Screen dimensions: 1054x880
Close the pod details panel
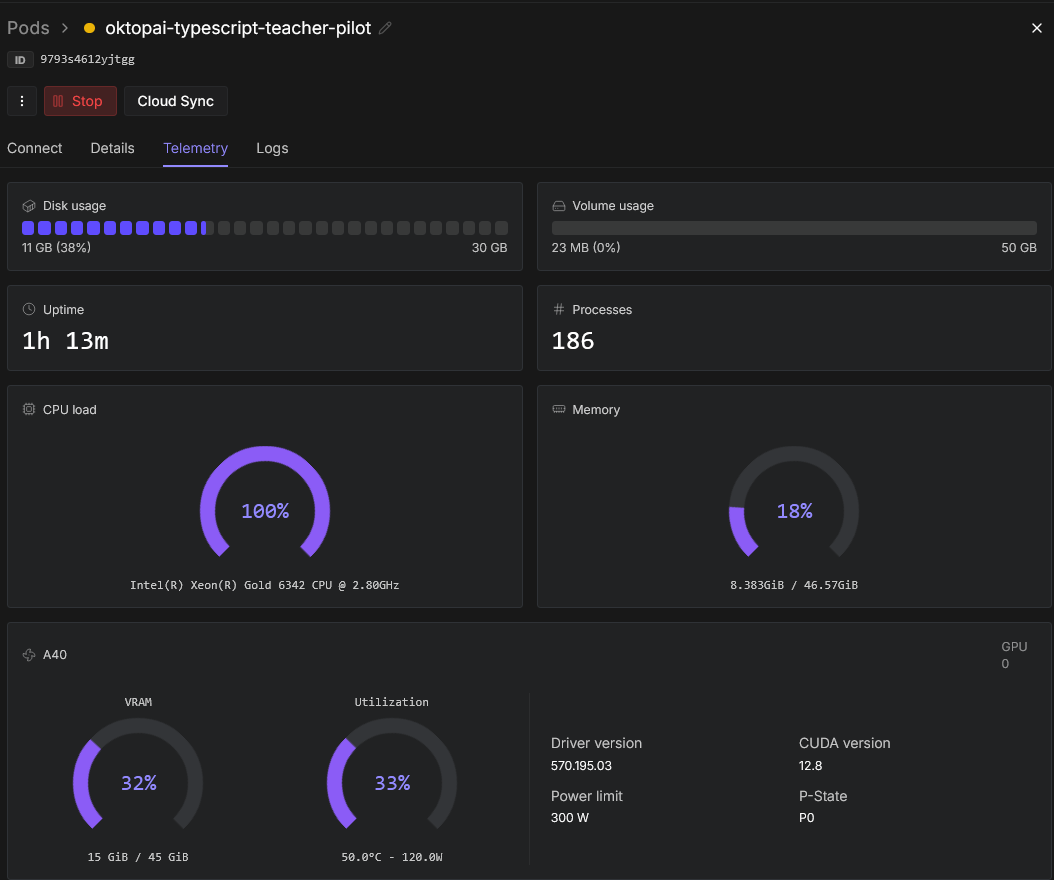(1037, 28)
